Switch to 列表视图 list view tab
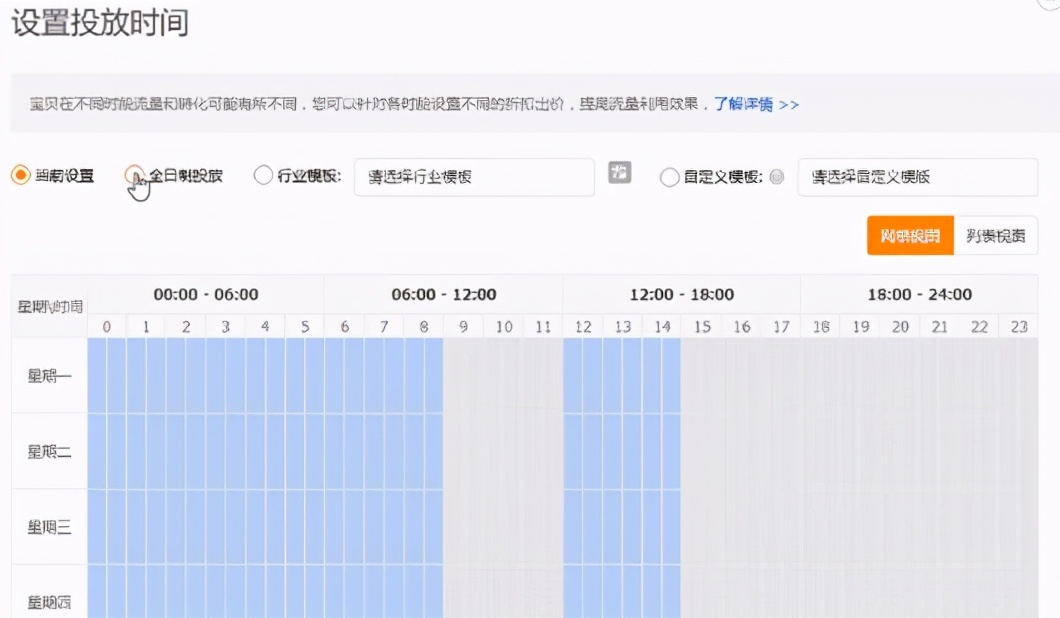 (x=995, y=236)
